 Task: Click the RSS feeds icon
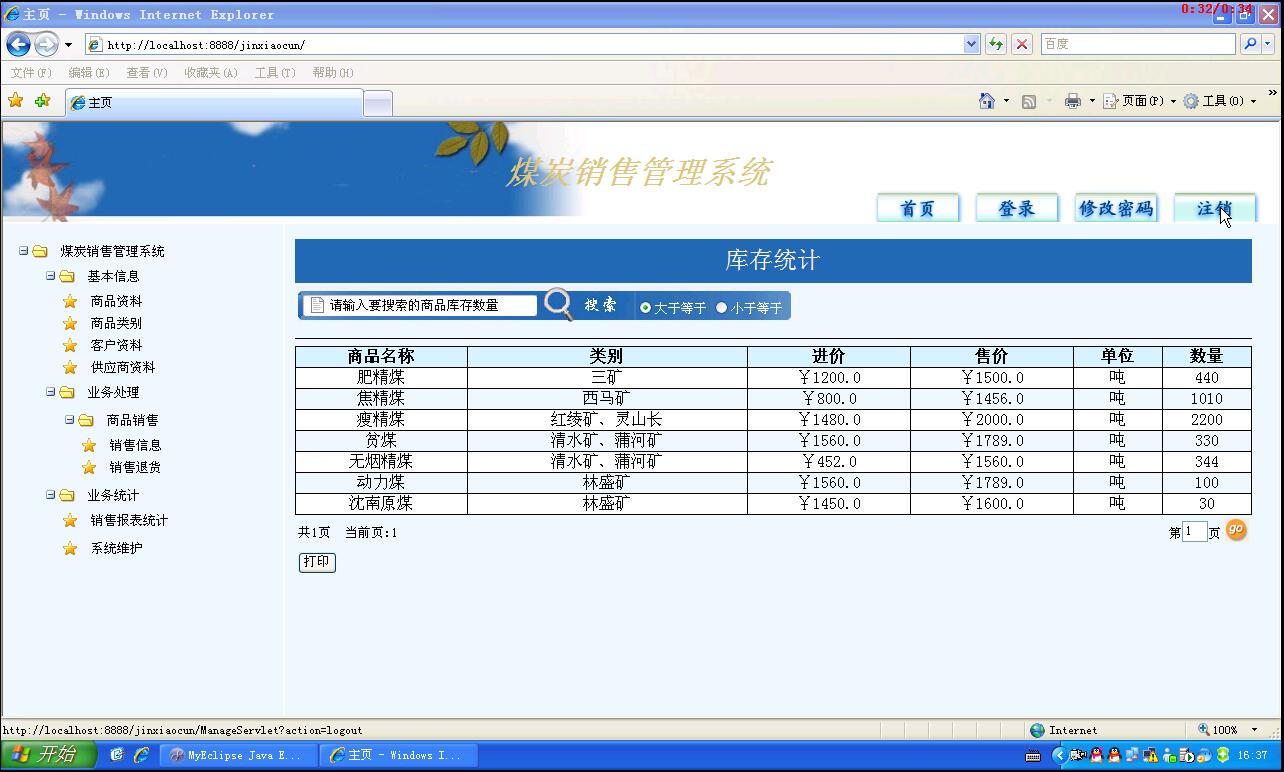1029,101
